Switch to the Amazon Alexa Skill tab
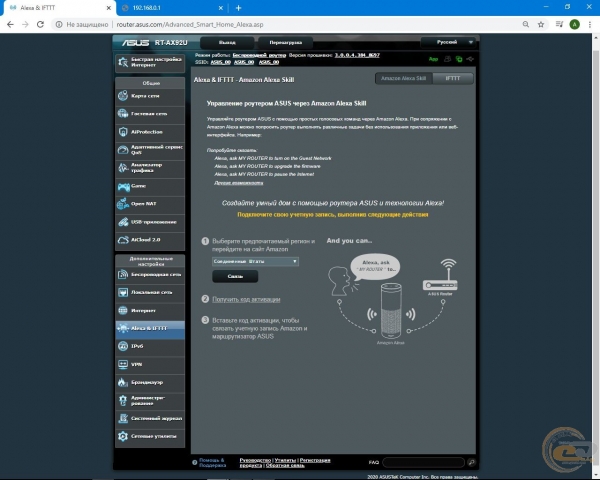This screenshot has width=600, height=480. point(403,78)
